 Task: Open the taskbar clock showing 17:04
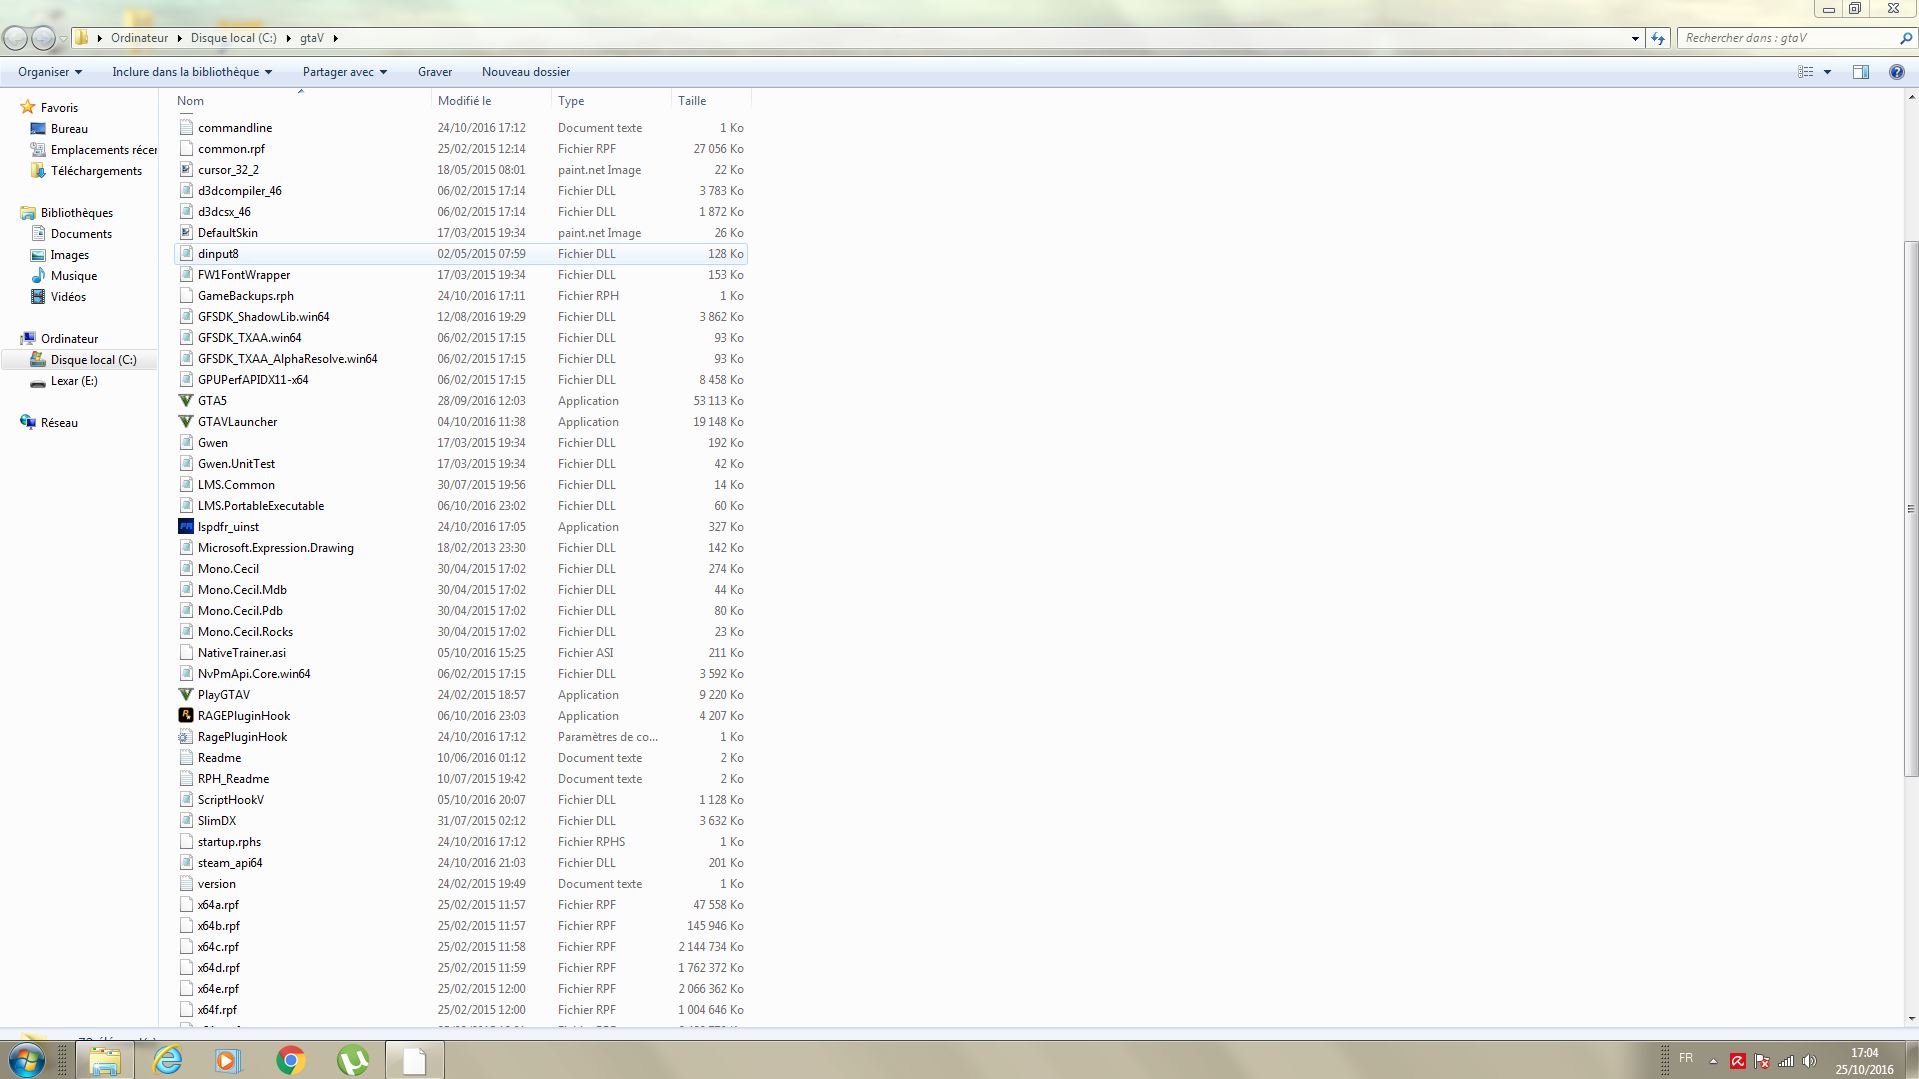1864,1061
